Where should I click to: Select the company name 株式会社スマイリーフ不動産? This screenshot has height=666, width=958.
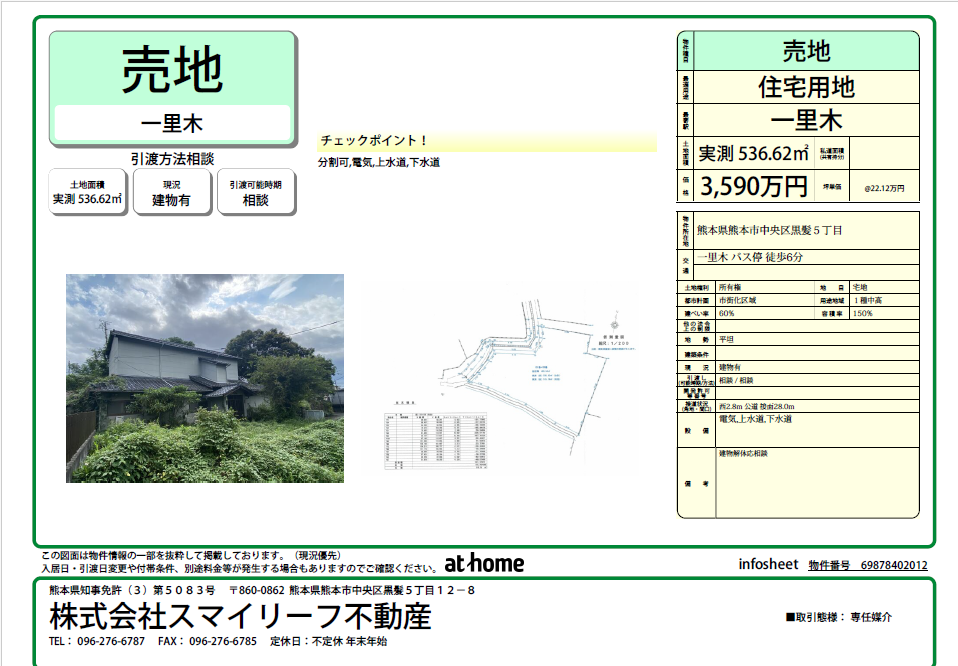240,615
